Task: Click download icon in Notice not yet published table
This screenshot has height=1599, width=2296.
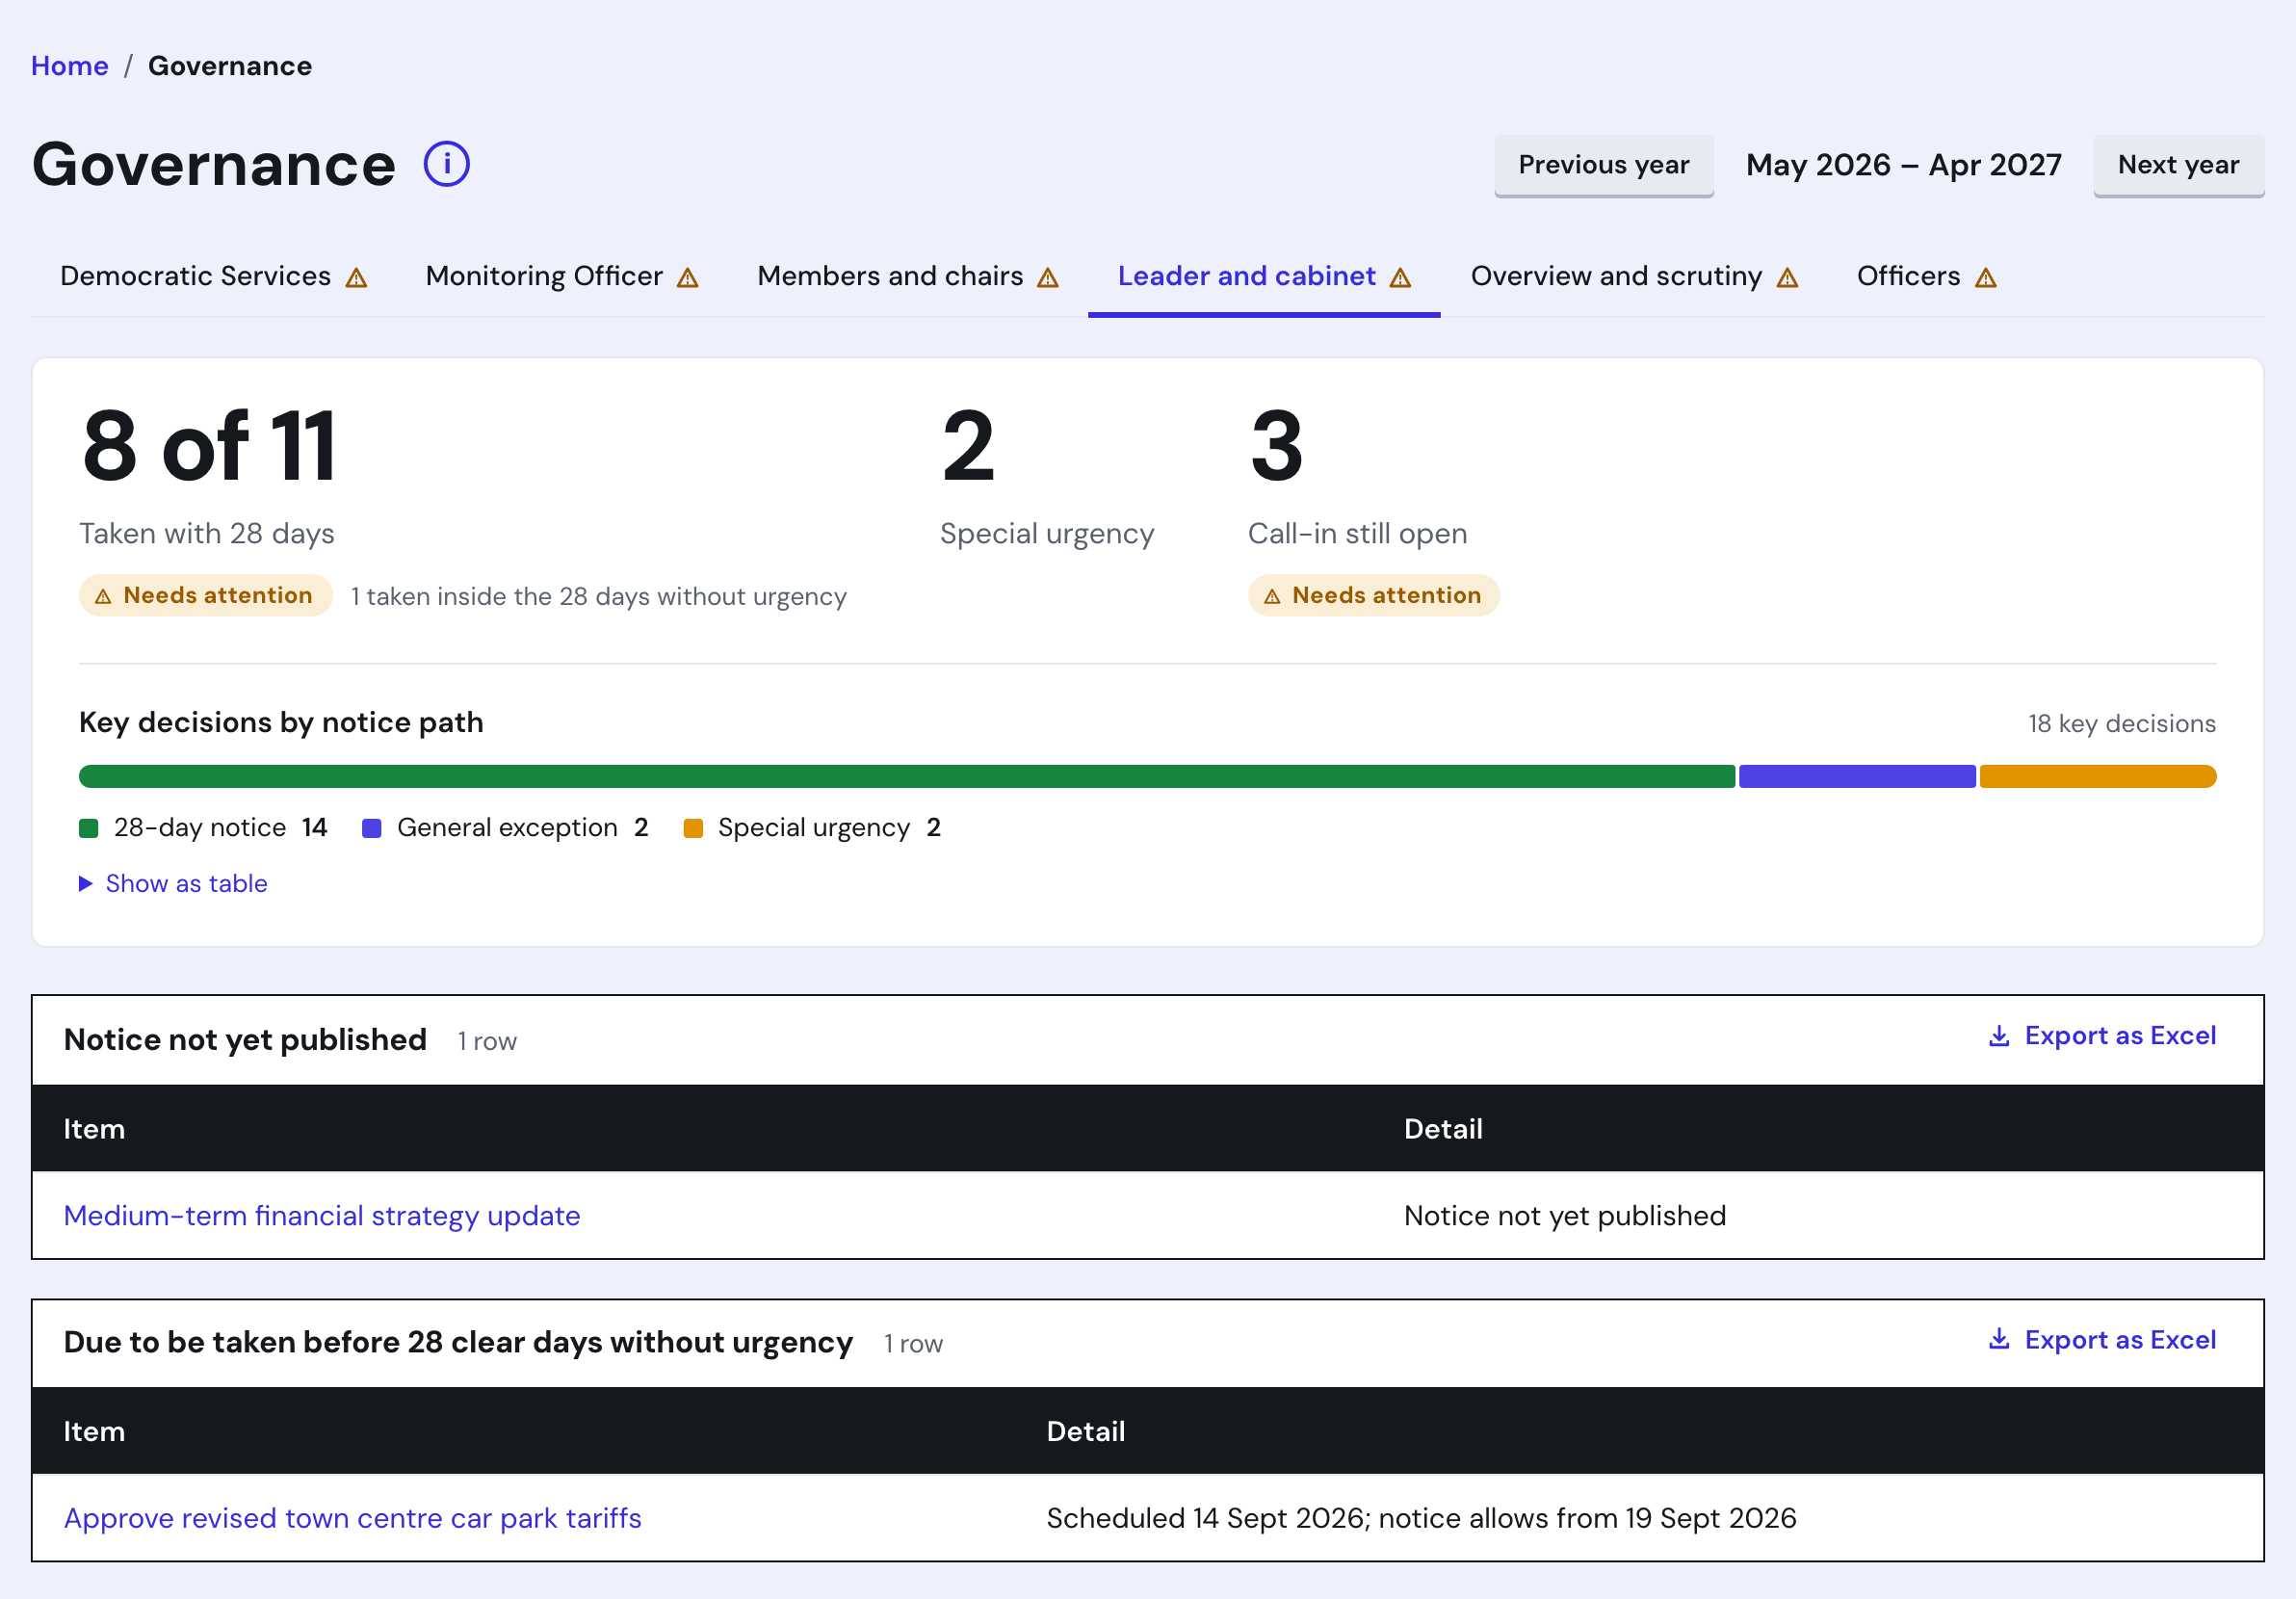Action: [x=1999, y=1036]
